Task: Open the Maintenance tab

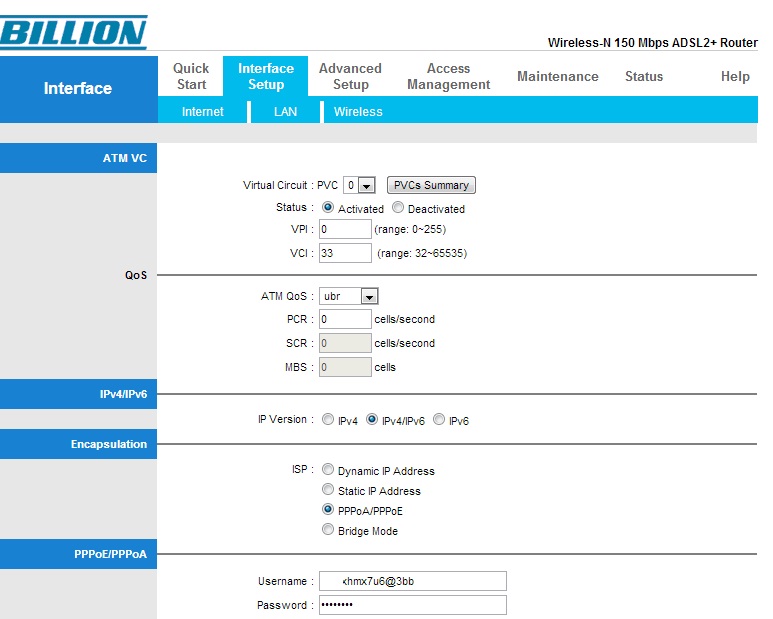Action: point(558,76)
